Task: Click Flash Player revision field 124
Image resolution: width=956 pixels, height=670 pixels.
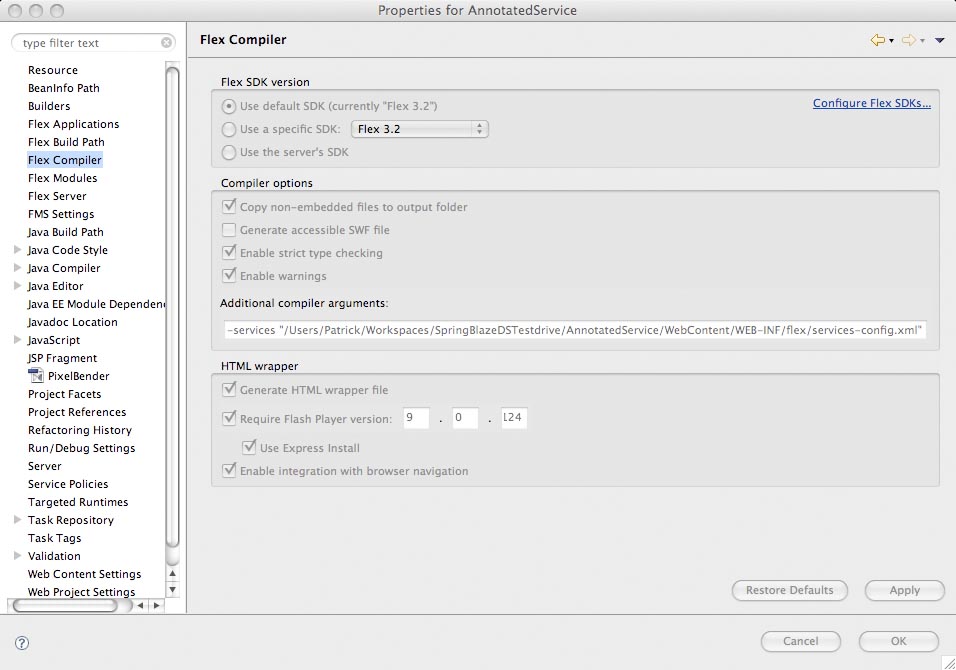Action: [x=514, y=418]
